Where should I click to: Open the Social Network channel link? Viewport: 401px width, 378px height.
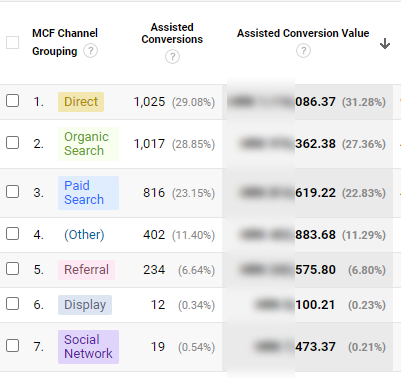pyautogui.click(x=88, y=347)
